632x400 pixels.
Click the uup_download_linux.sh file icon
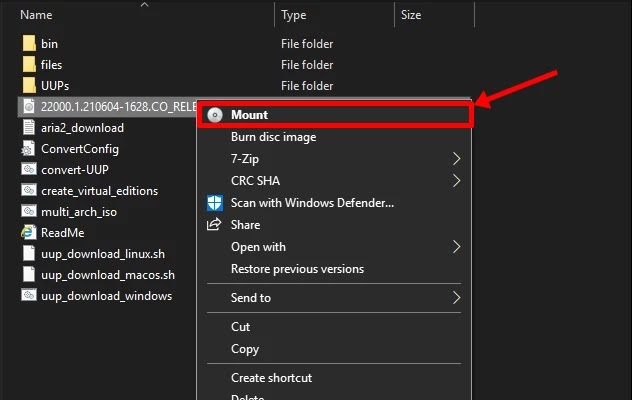click(29, 253)
